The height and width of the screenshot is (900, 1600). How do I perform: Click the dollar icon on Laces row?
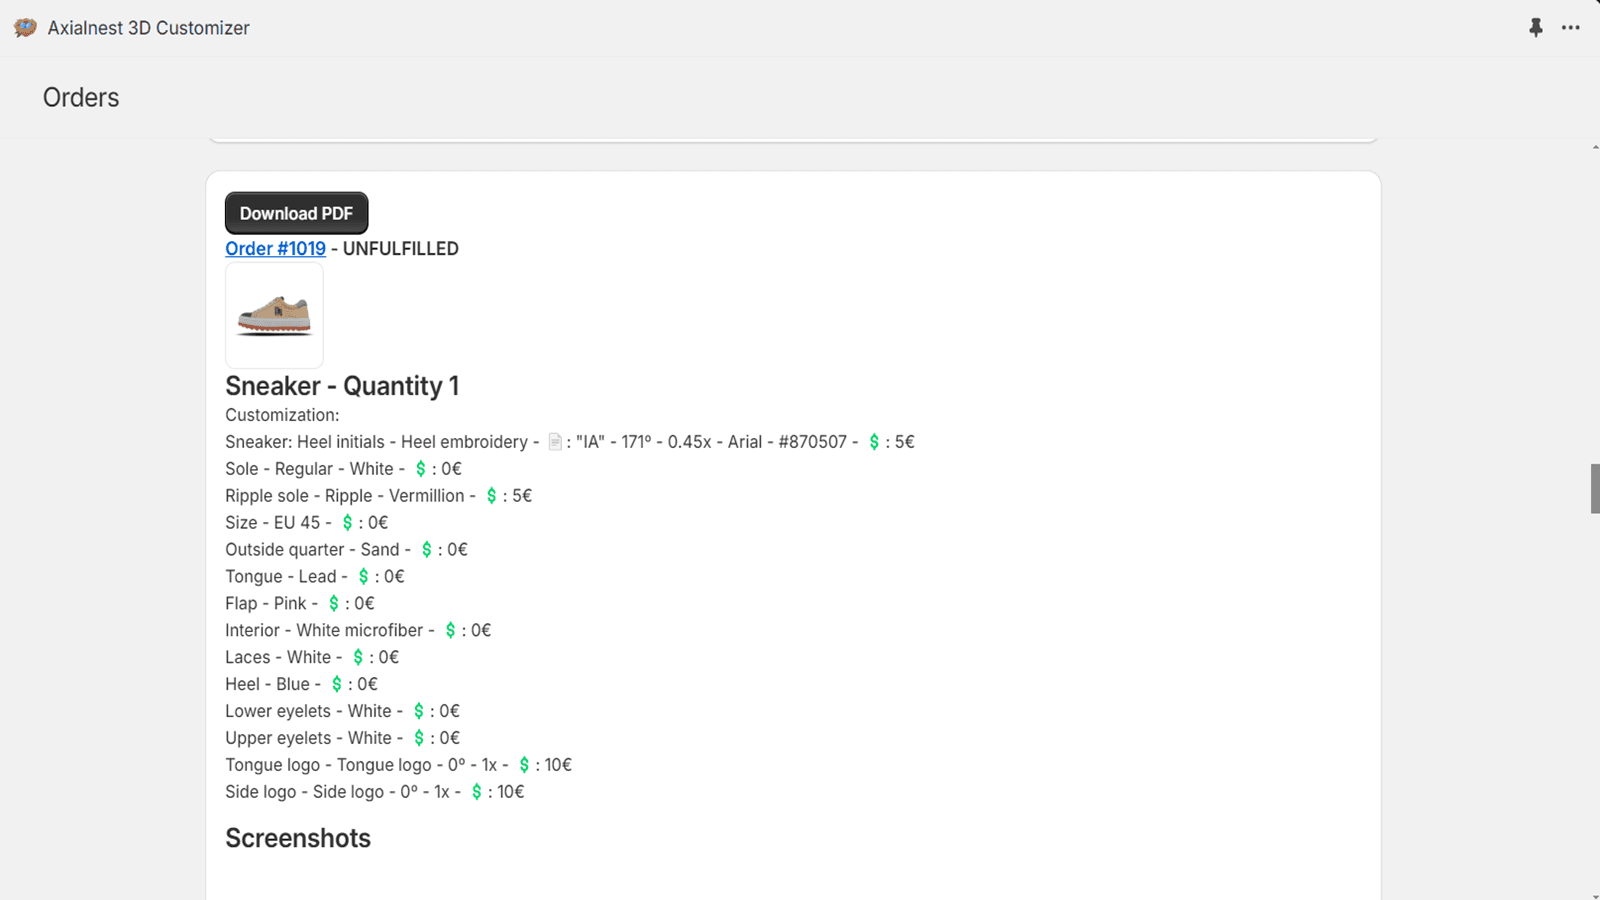coord(358,658)
